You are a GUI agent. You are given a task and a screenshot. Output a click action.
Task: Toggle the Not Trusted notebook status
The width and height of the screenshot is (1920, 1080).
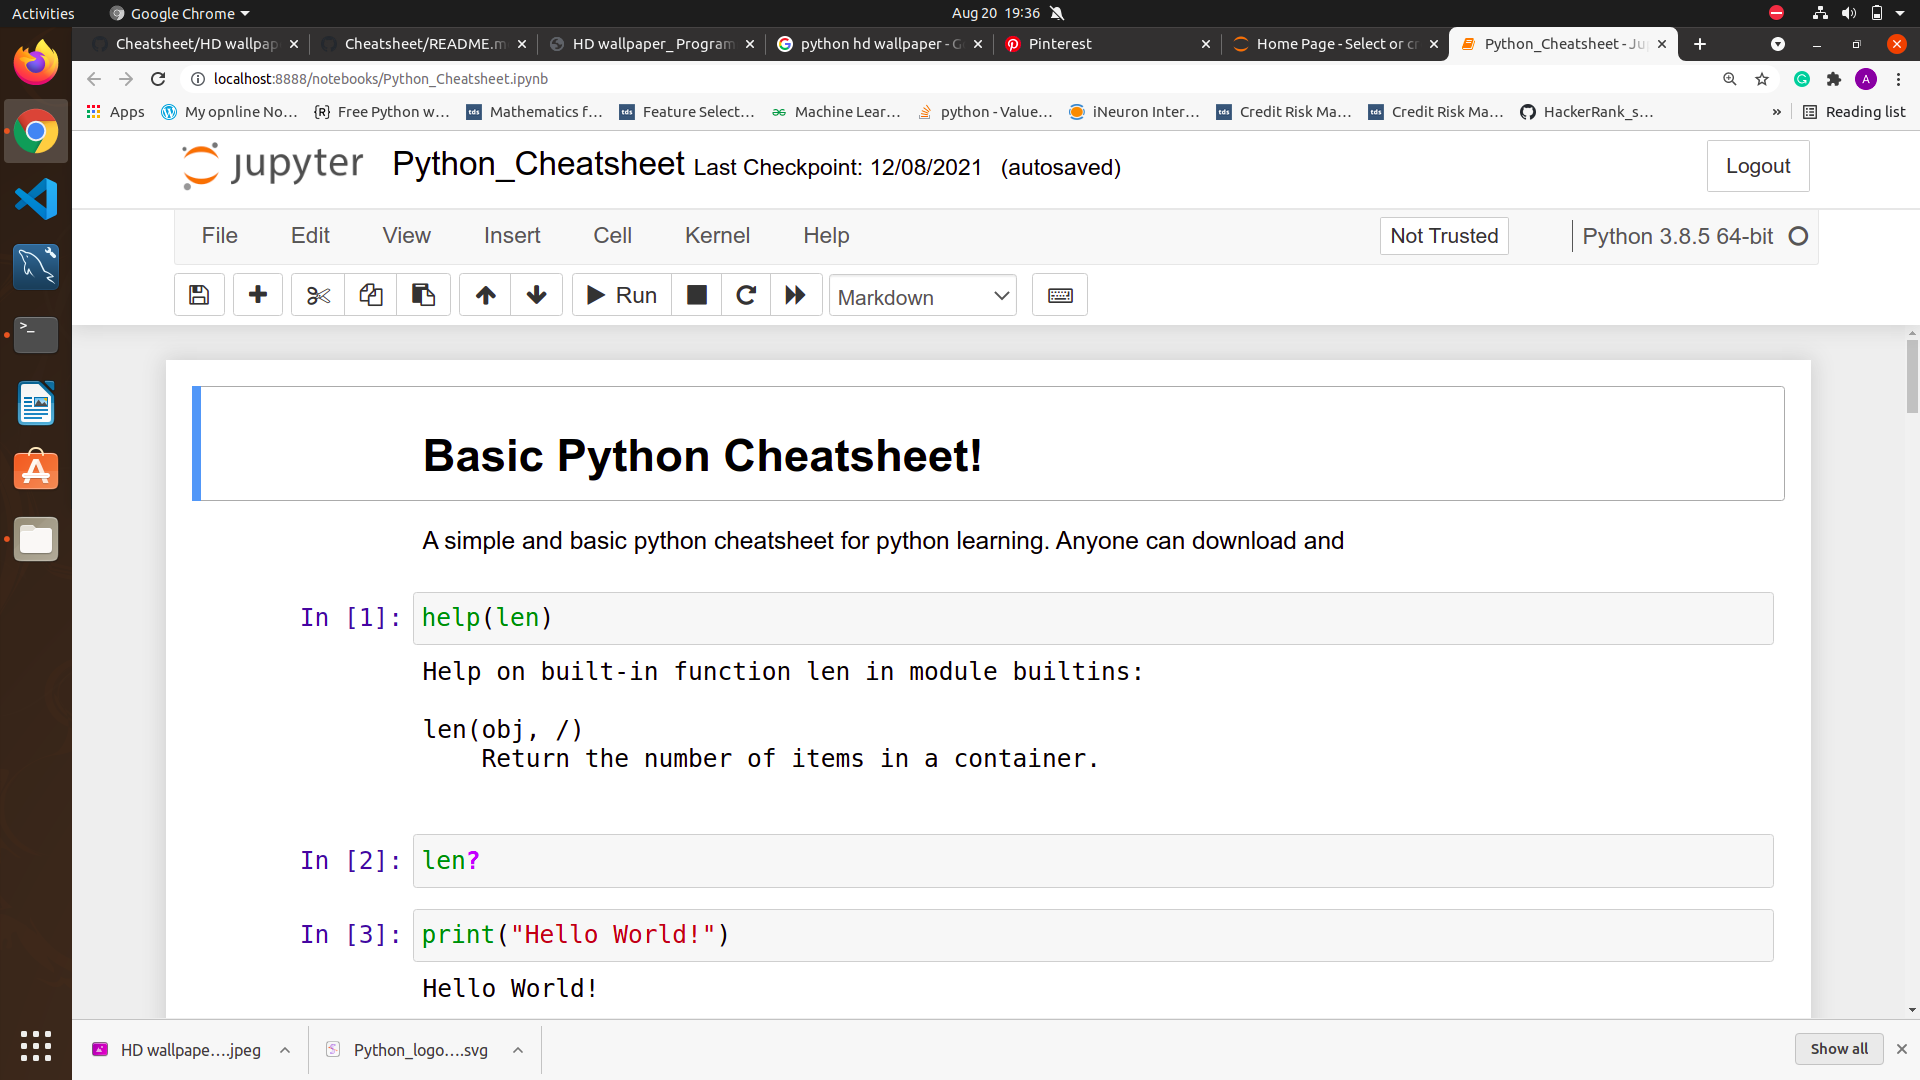(1444, 236)
